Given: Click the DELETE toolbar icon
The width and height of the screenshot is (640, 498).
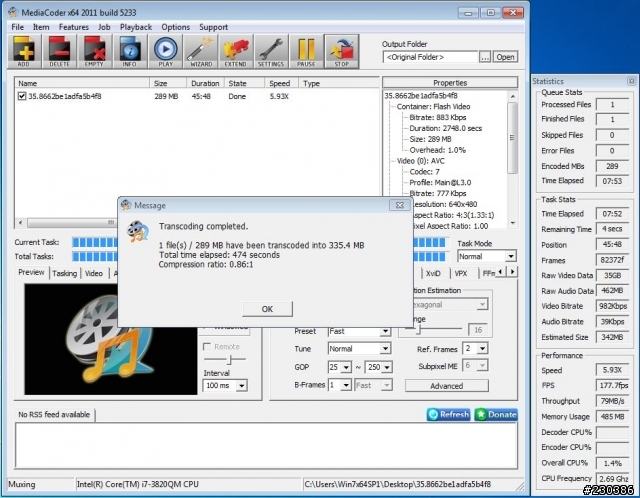Looking at the screenshot, I should click(x=60, y=51).
